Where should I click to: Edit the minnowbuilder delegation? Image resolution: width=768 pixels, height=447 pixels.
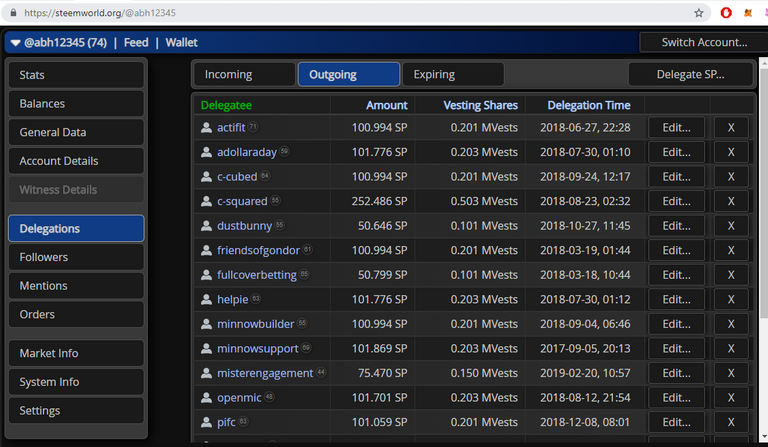click(x=676, y=324)
